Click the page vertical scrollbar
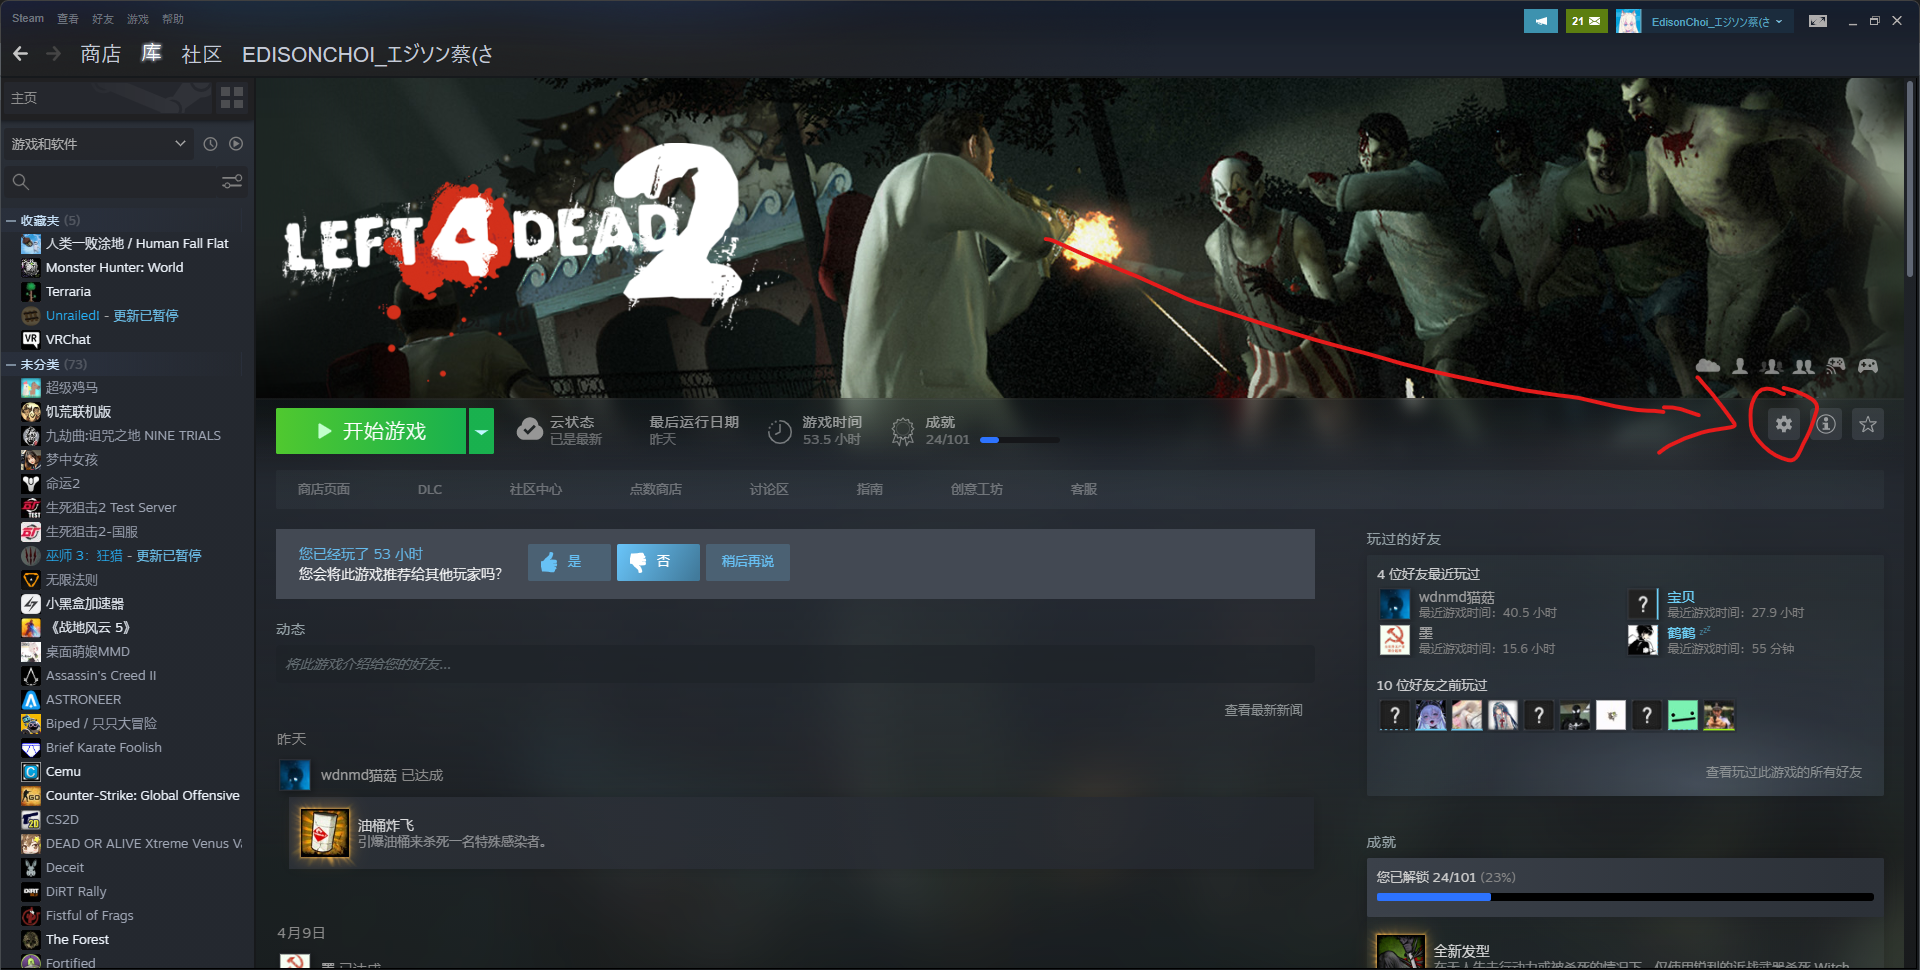The image size is (1920, 970). coord(1910,180)
